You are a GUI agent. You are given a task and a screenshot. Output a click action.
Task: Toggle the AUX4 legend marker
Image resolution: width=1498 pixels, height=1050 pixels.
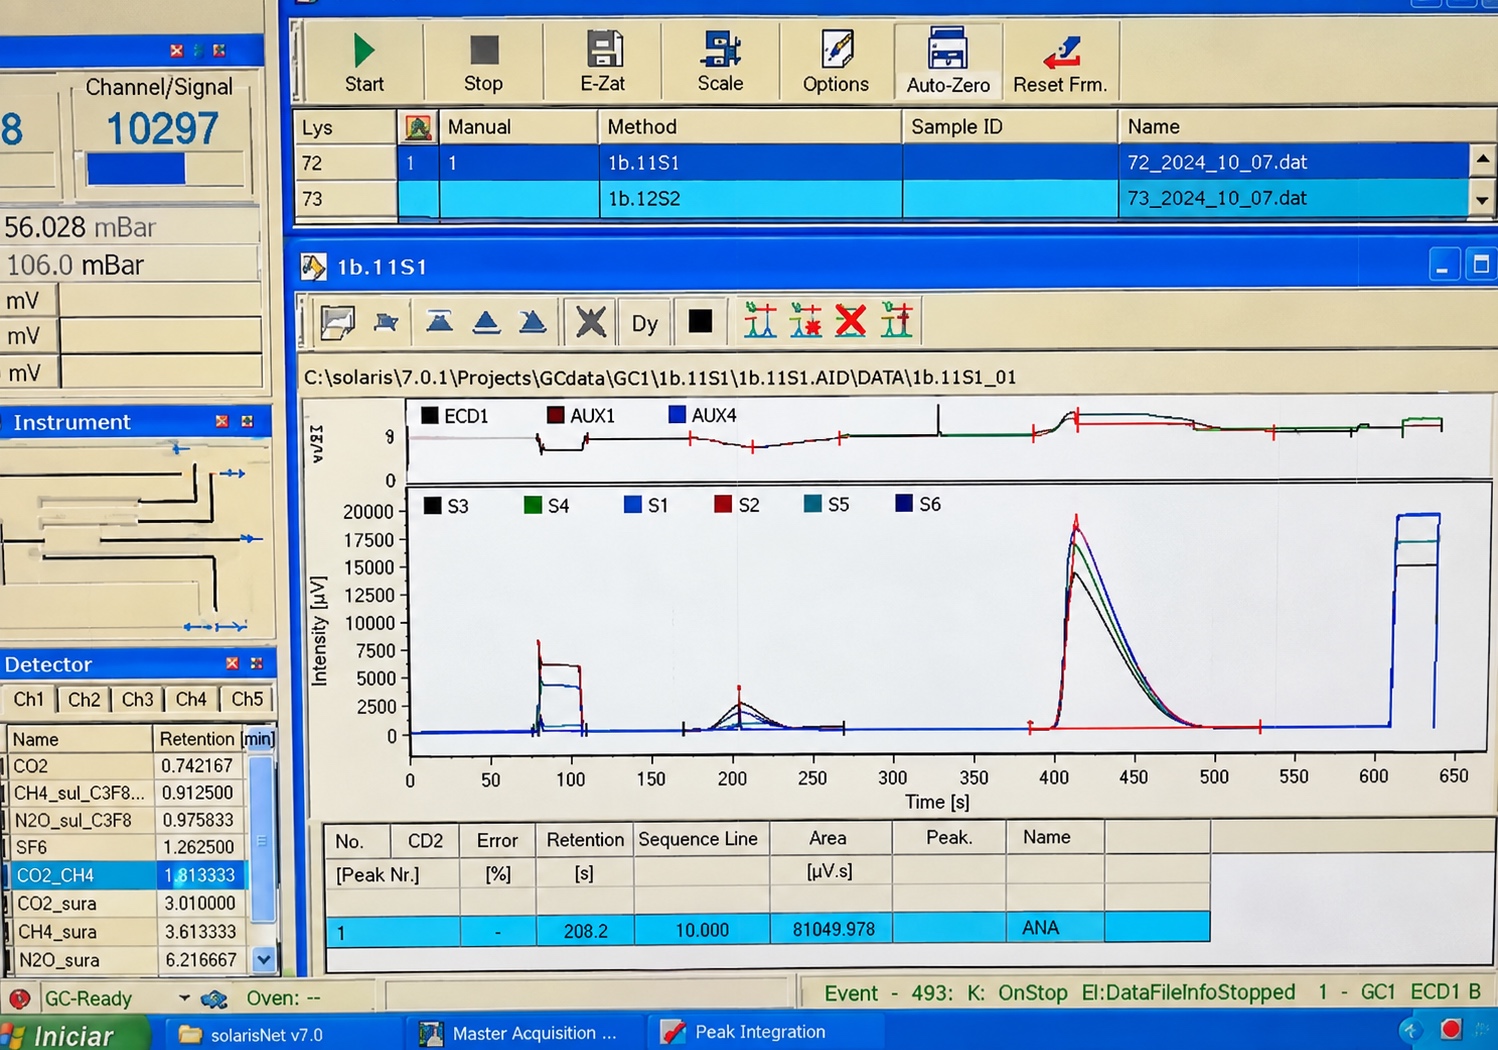pos(677,415)
